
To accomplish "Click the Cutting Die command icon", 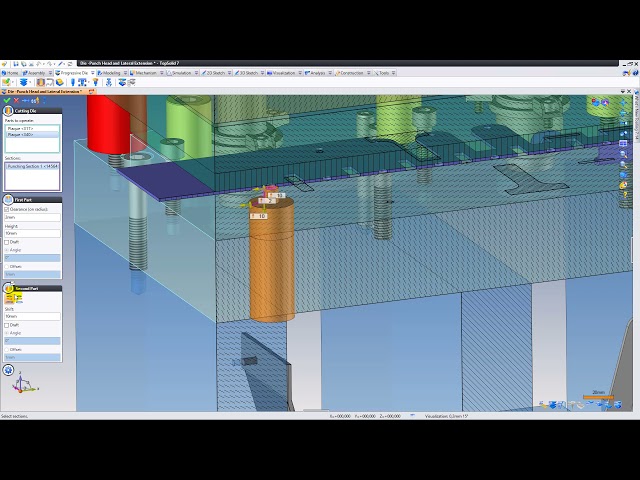I will (x=8, y=111).
